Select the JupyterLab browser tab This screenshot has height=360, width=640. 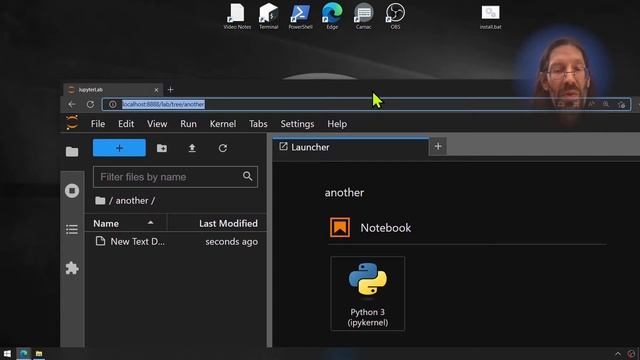pyautogui.click(x=113, y=90)
